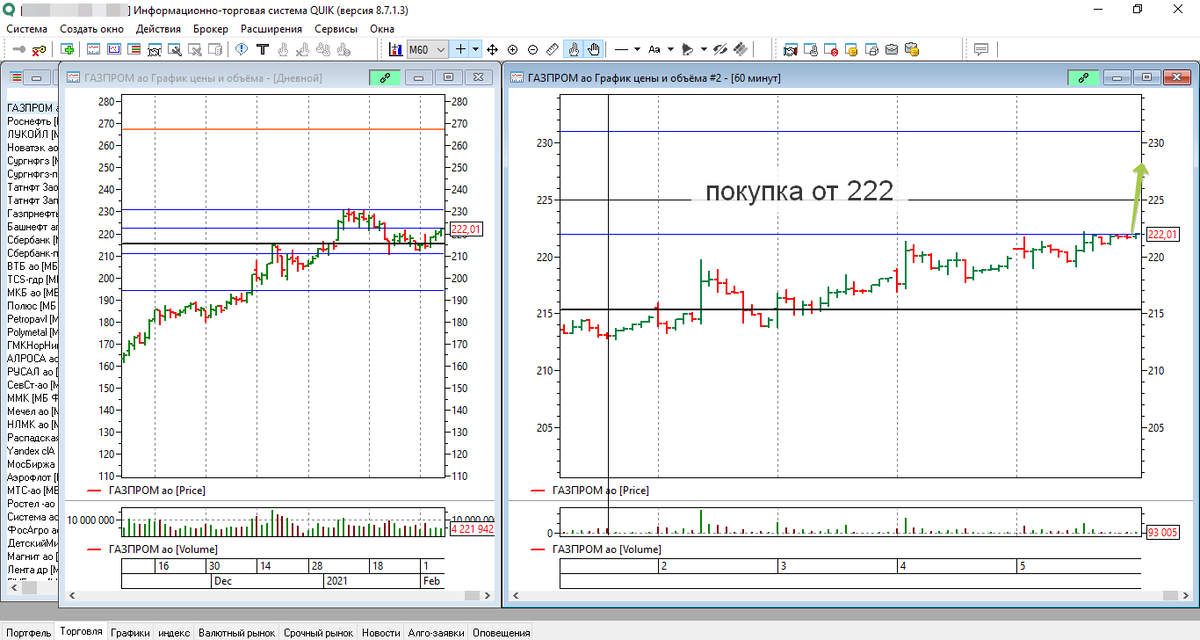Click the printer window icon in toolbar
Viewport: 1200px width, 640px height.
coord(870,49)
